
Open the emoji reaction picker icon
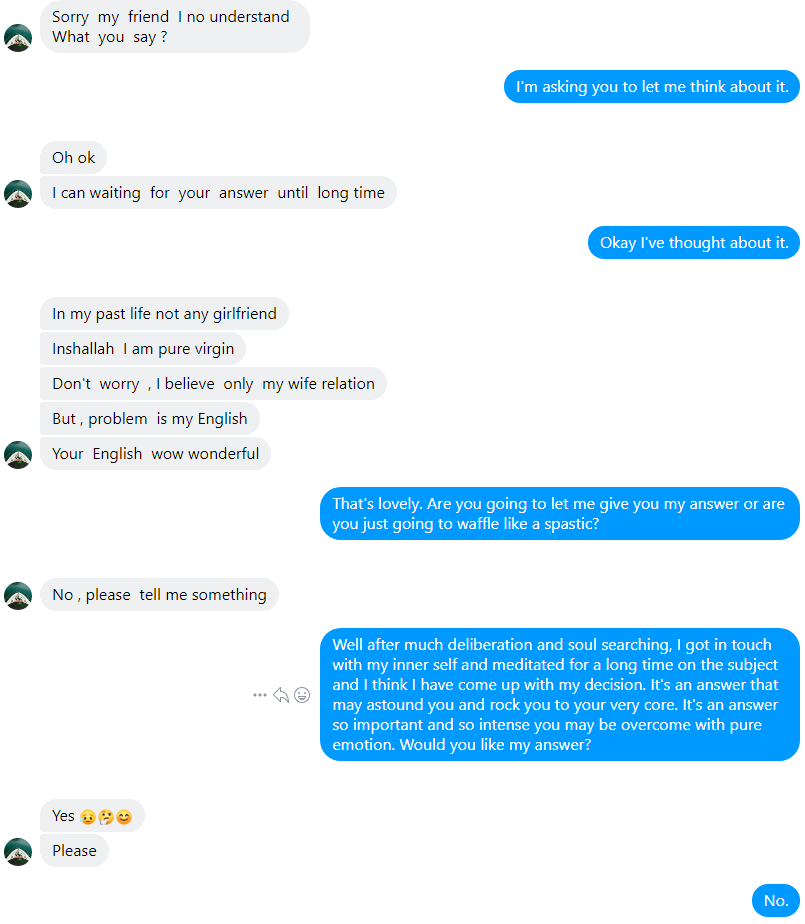coord(302,695)
